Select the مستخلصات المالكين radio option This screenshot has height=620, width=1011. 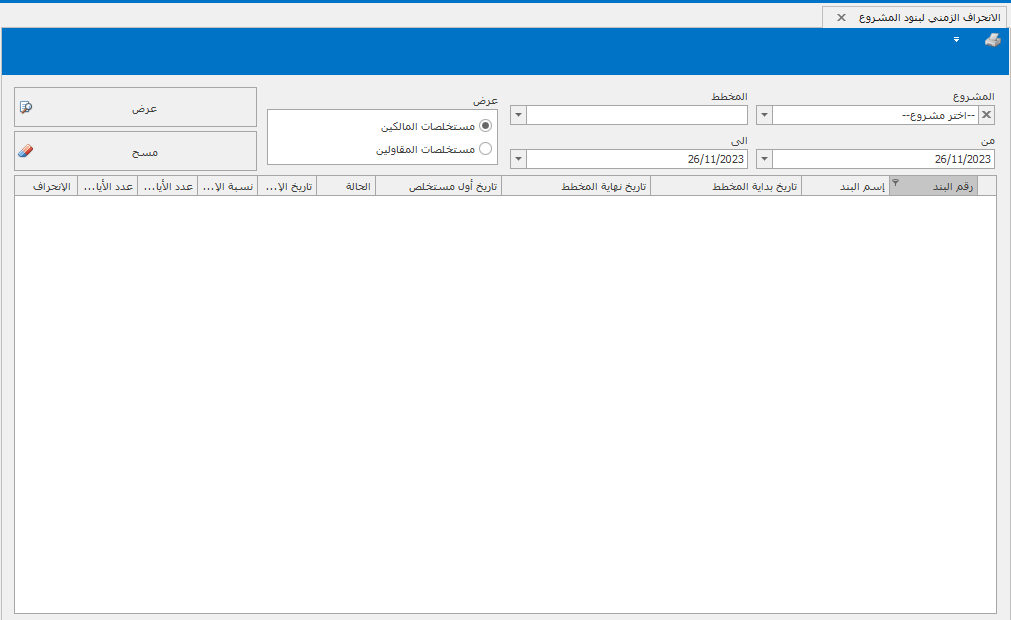pos(486,126)
